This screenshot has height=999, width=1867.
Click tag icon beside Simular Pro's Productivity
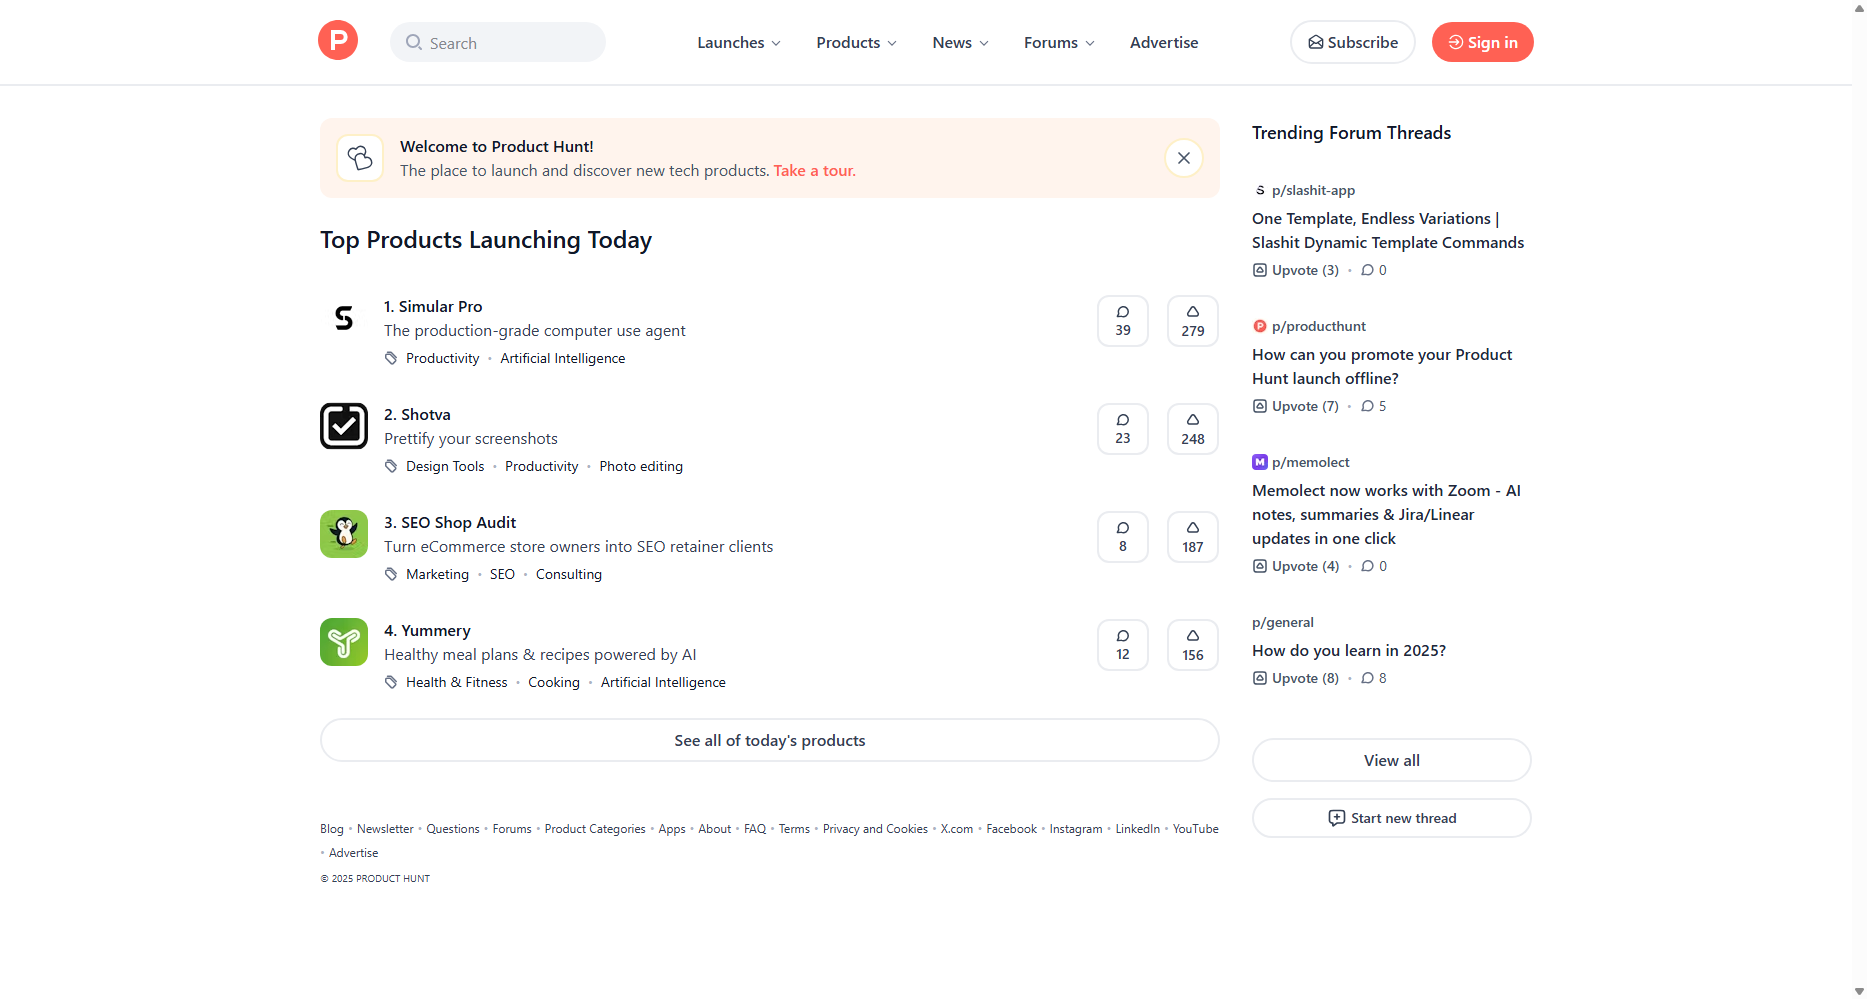click(391, 358)
